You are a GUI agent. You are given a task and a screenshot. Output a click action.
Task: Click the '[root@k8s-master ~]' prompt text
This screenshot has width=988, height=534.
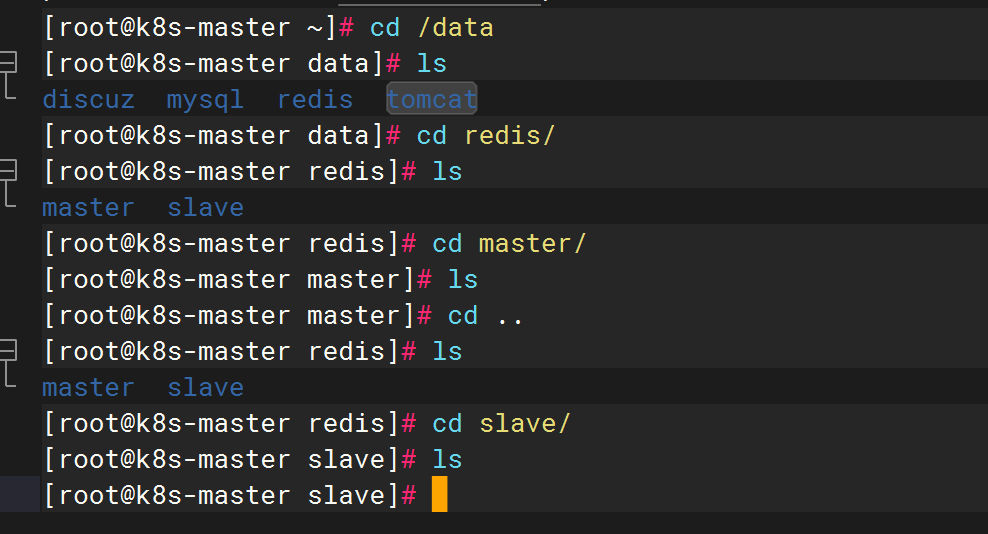(190, 28)
